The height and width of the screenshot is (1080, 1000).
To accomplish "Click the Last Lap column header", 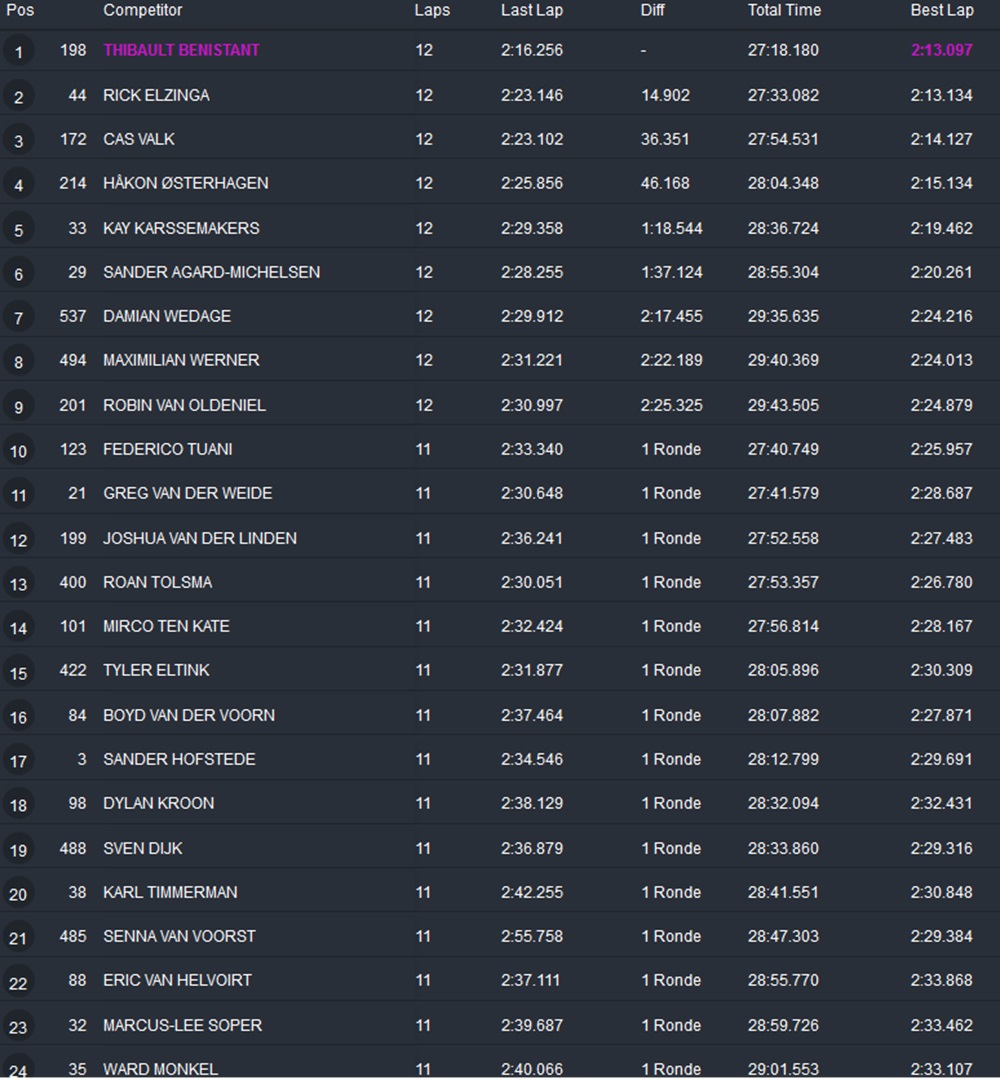I will pos(532,10).
